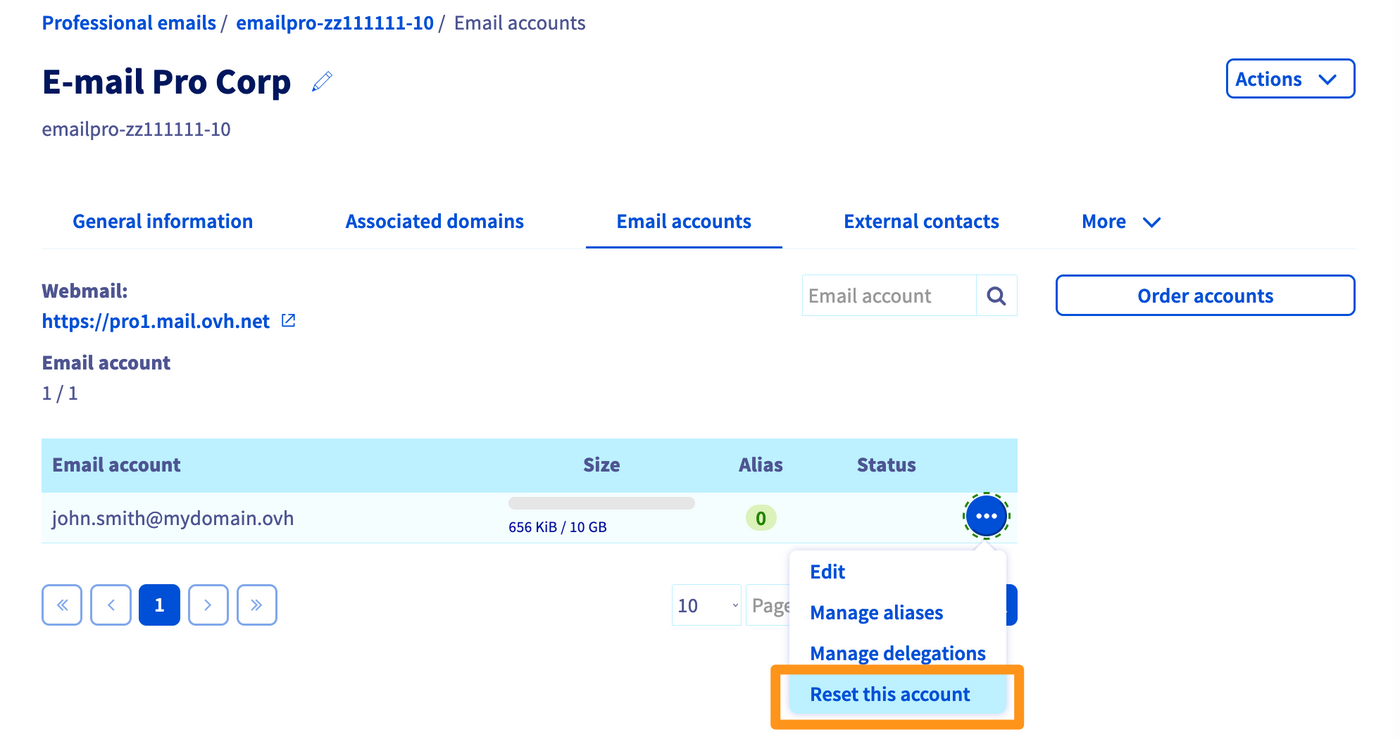Open the Associated domains tab
Screen dimensions: 1400x739
(434, 222)
